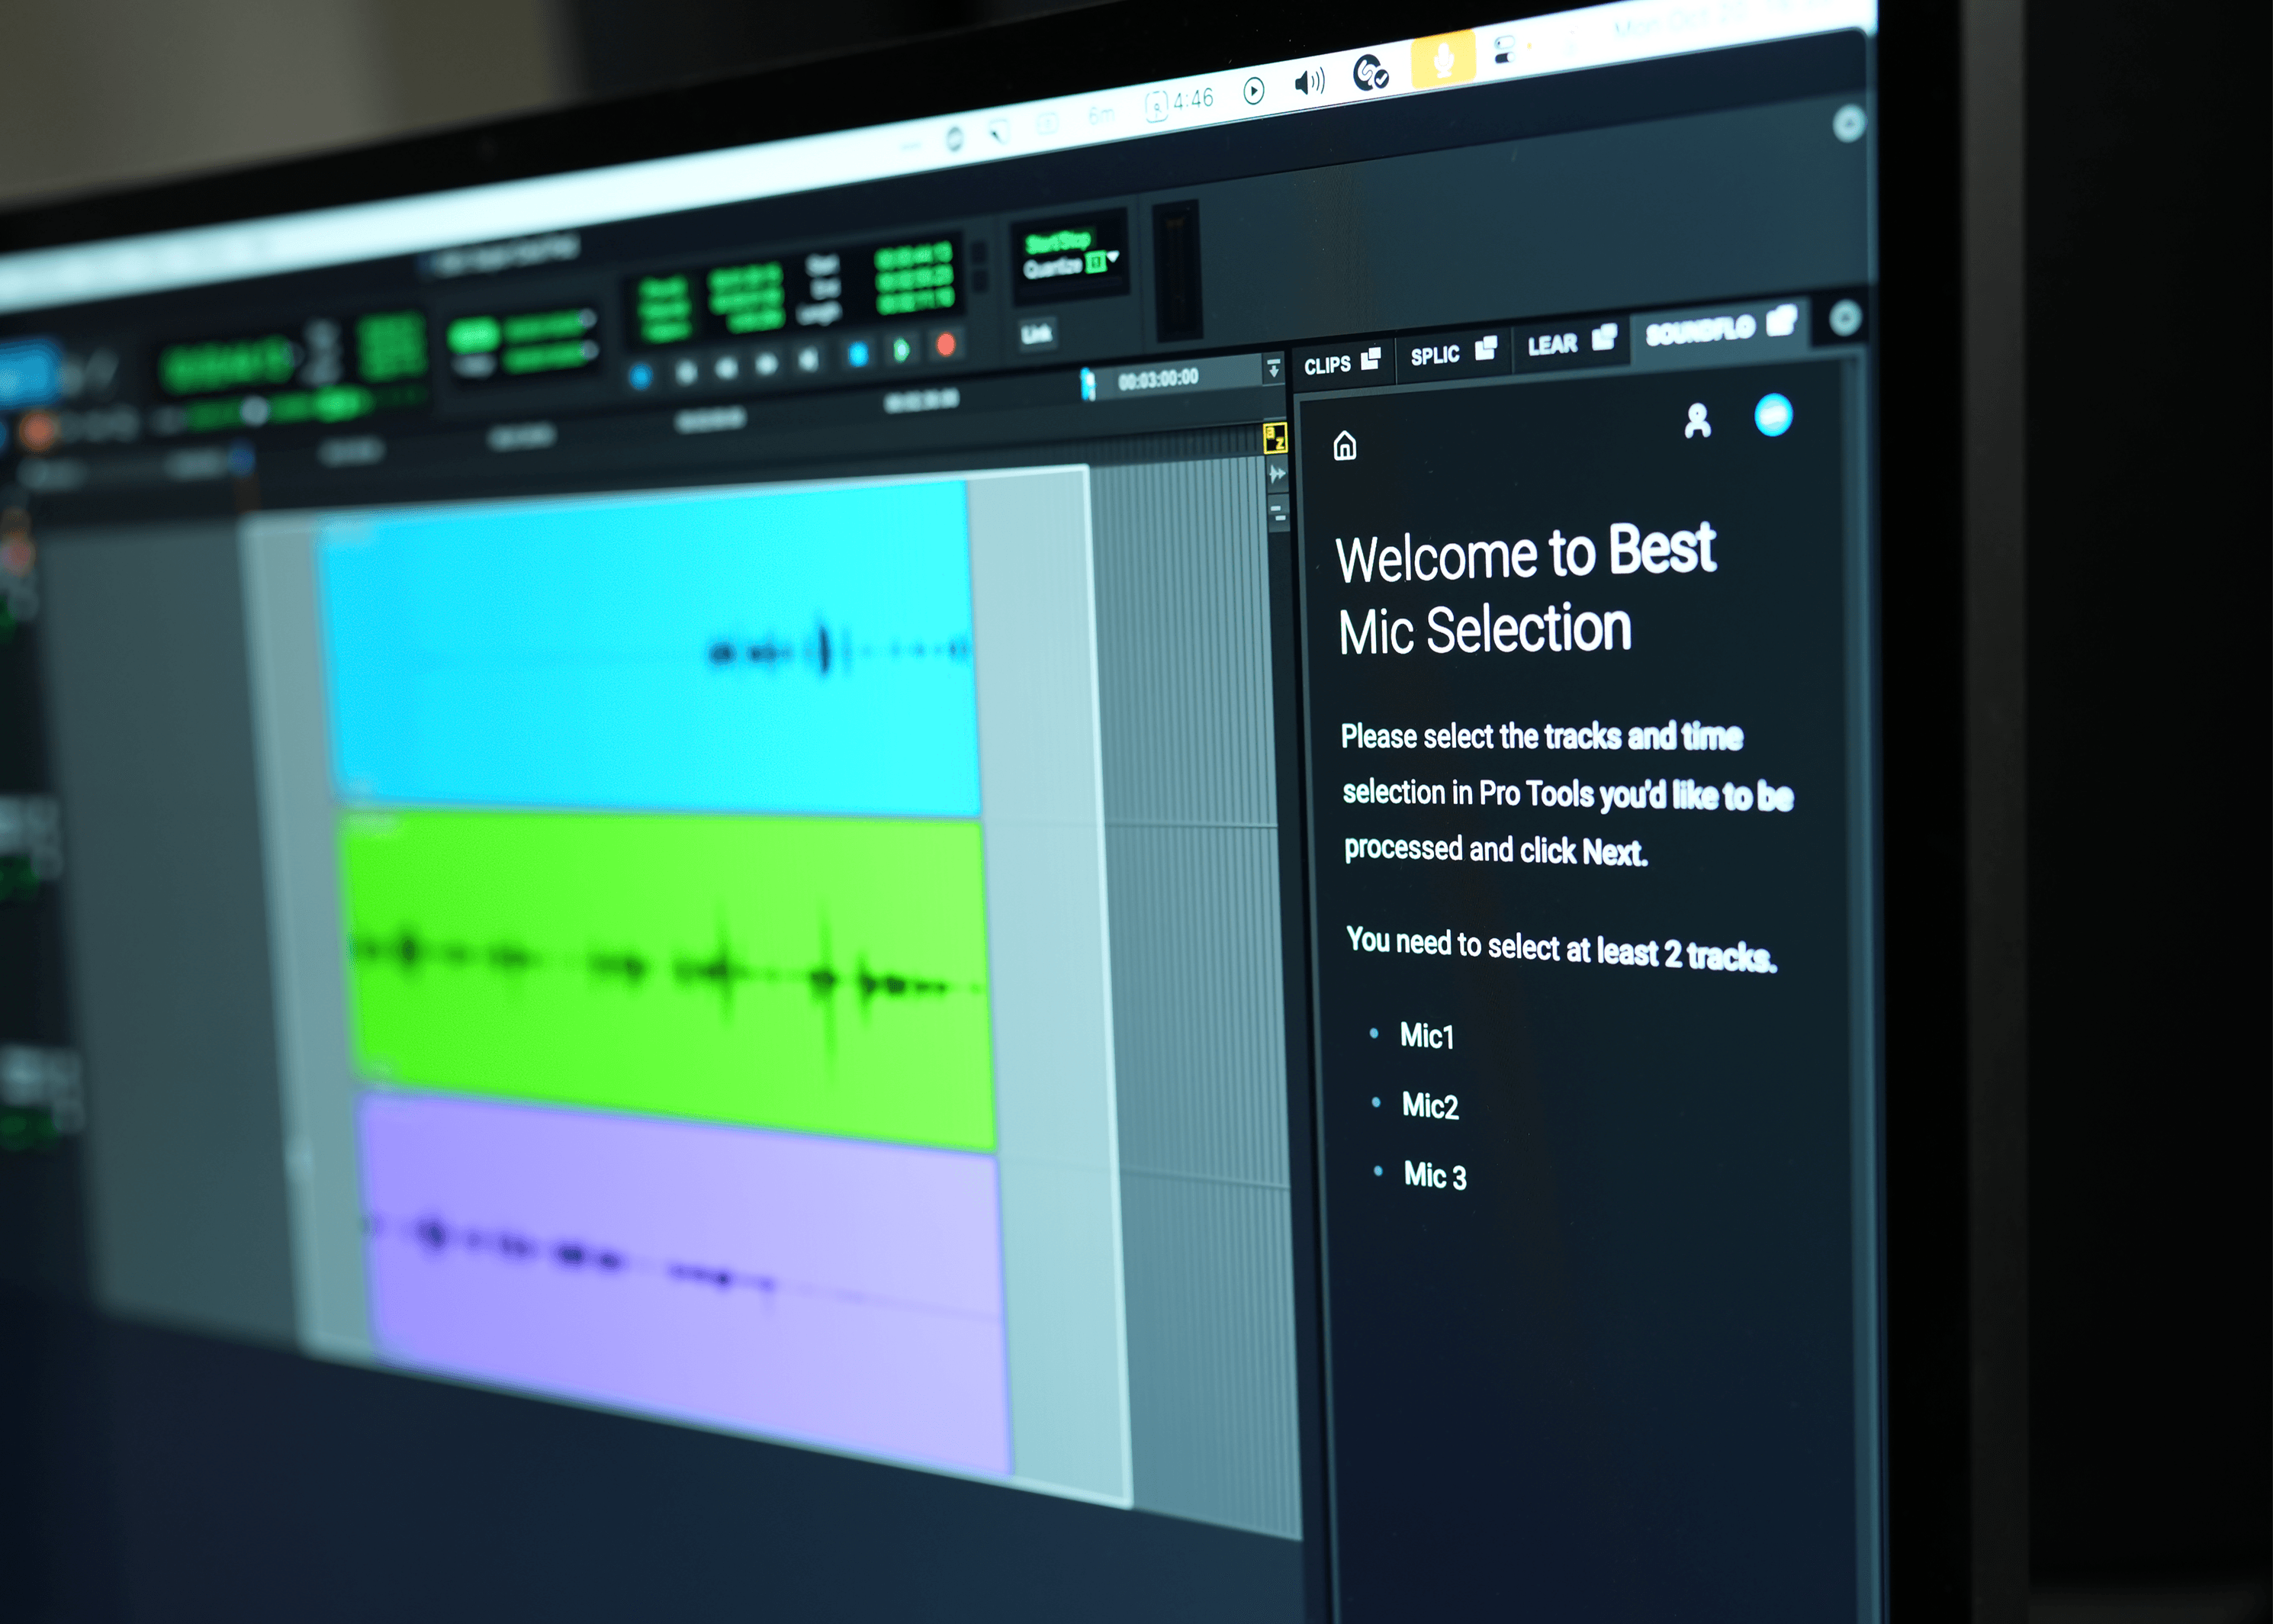This screenshot has height=1624, width=2273.
Task: Click the round blue SoundFlow avatar button
Action: [x=1773, y=415]
